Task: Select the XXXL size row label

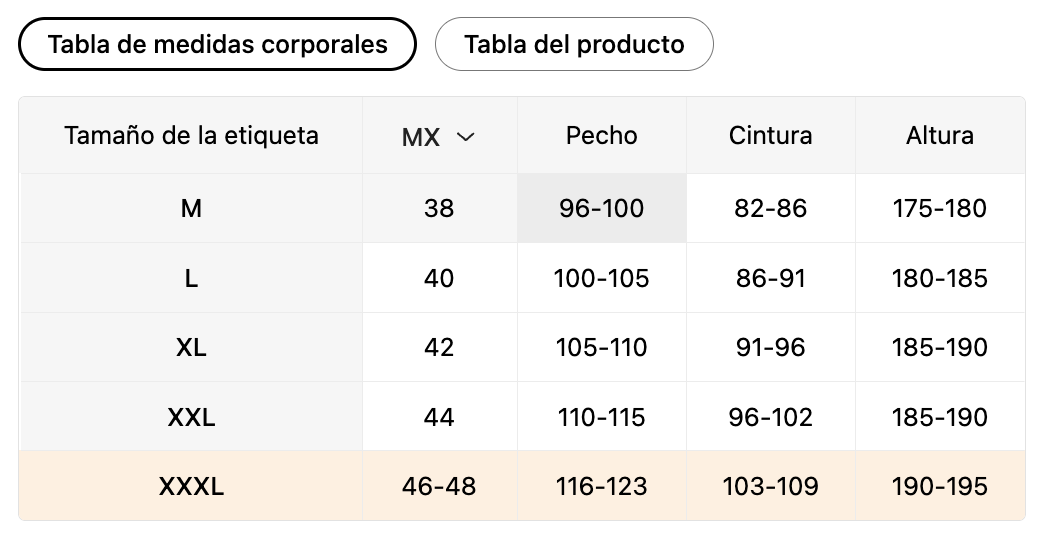Action: 191,486
